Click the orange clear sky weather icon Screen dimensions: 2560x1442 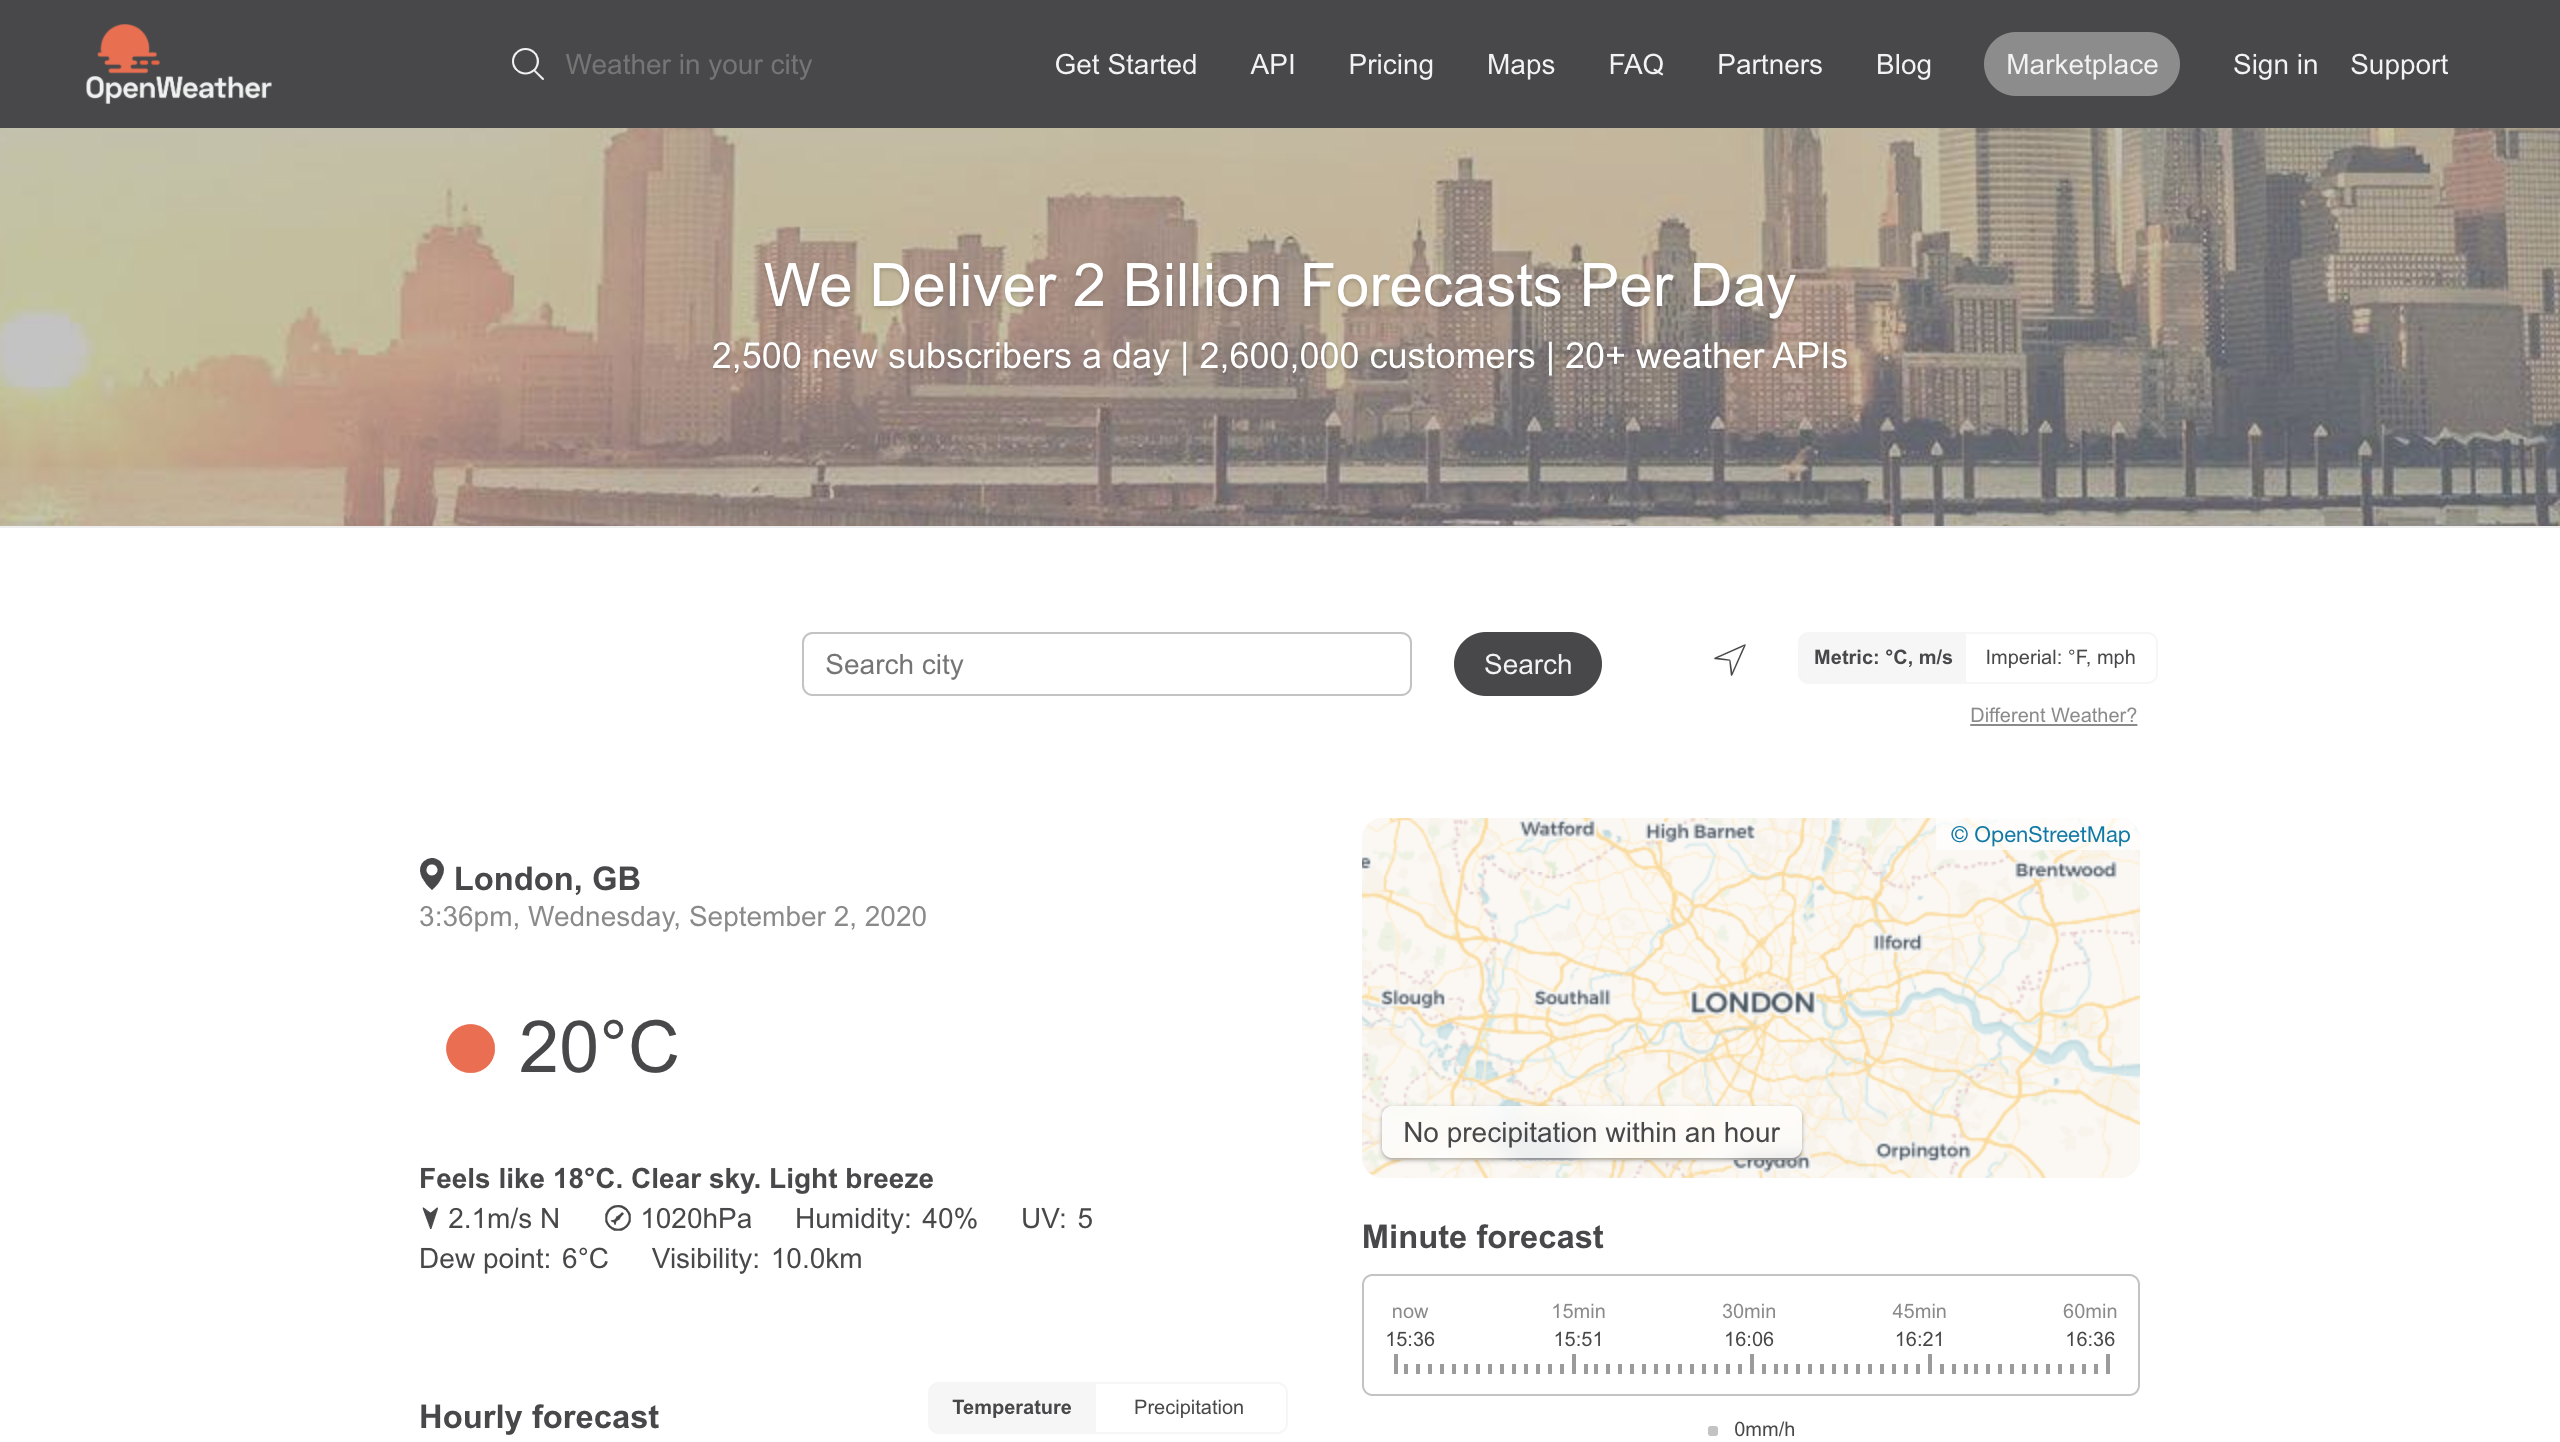click(x=470, y=1048)
